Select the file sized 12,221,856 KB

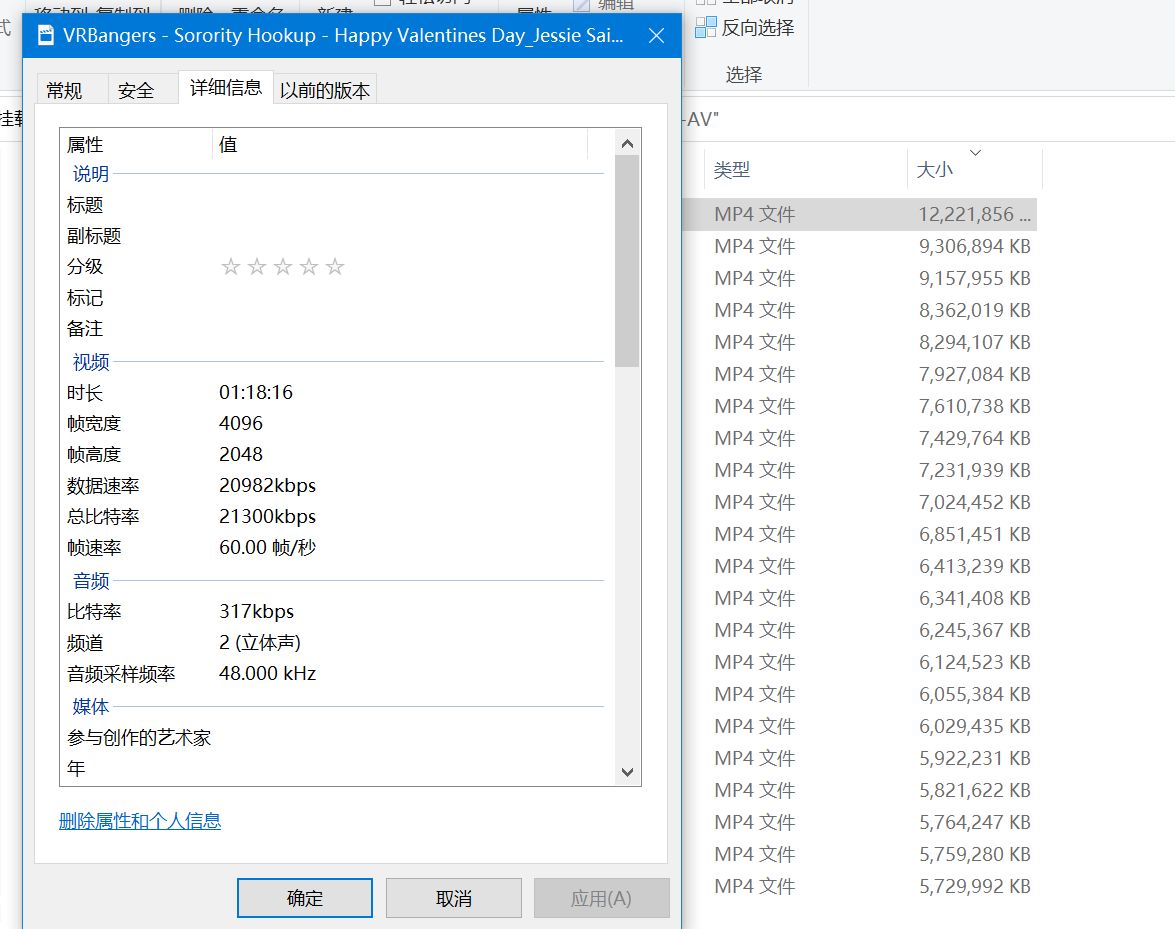click(860, 214)
